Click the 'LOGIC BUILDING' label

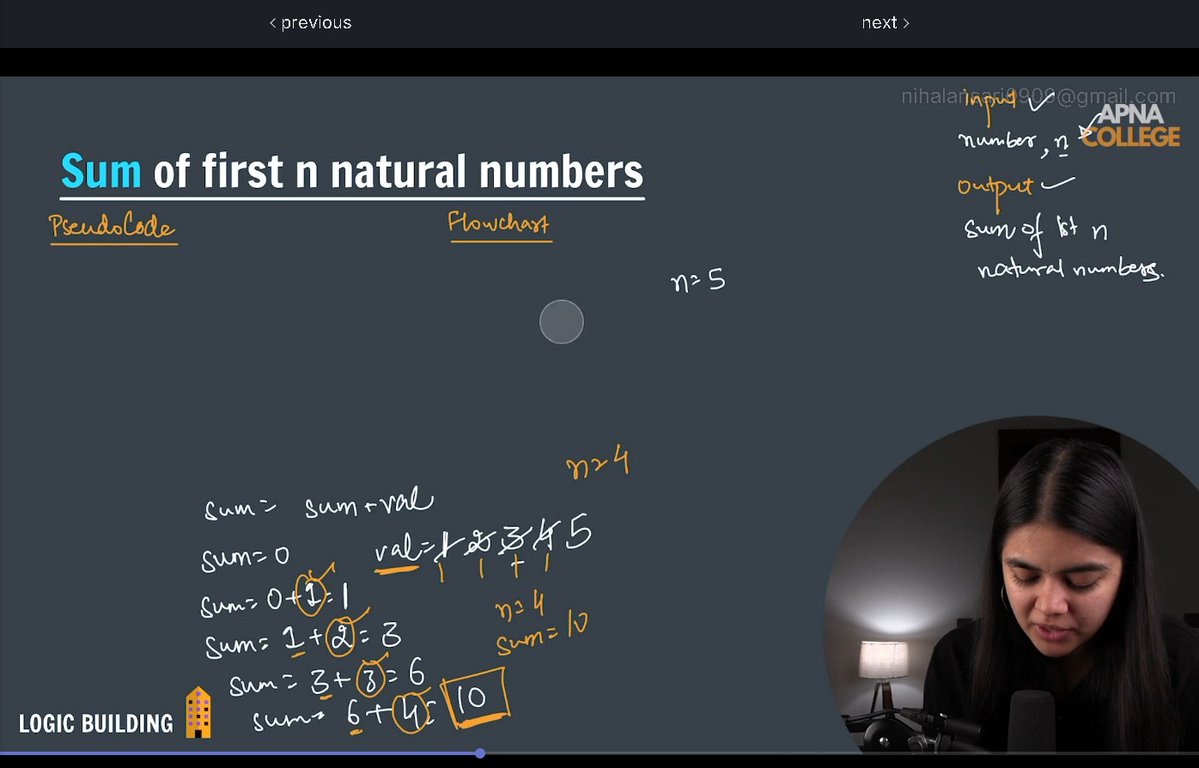pyautogui.click(x=96, y=724)
